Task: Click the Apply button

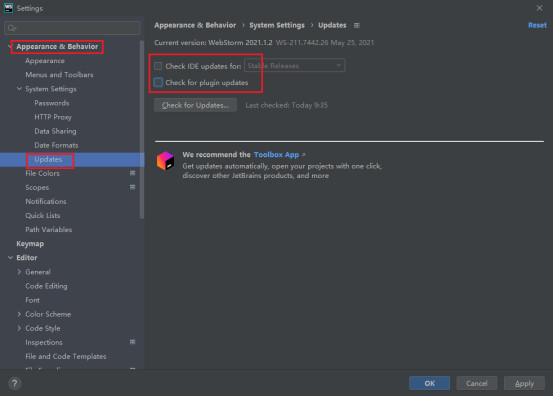Action: [x=524, y=383]
